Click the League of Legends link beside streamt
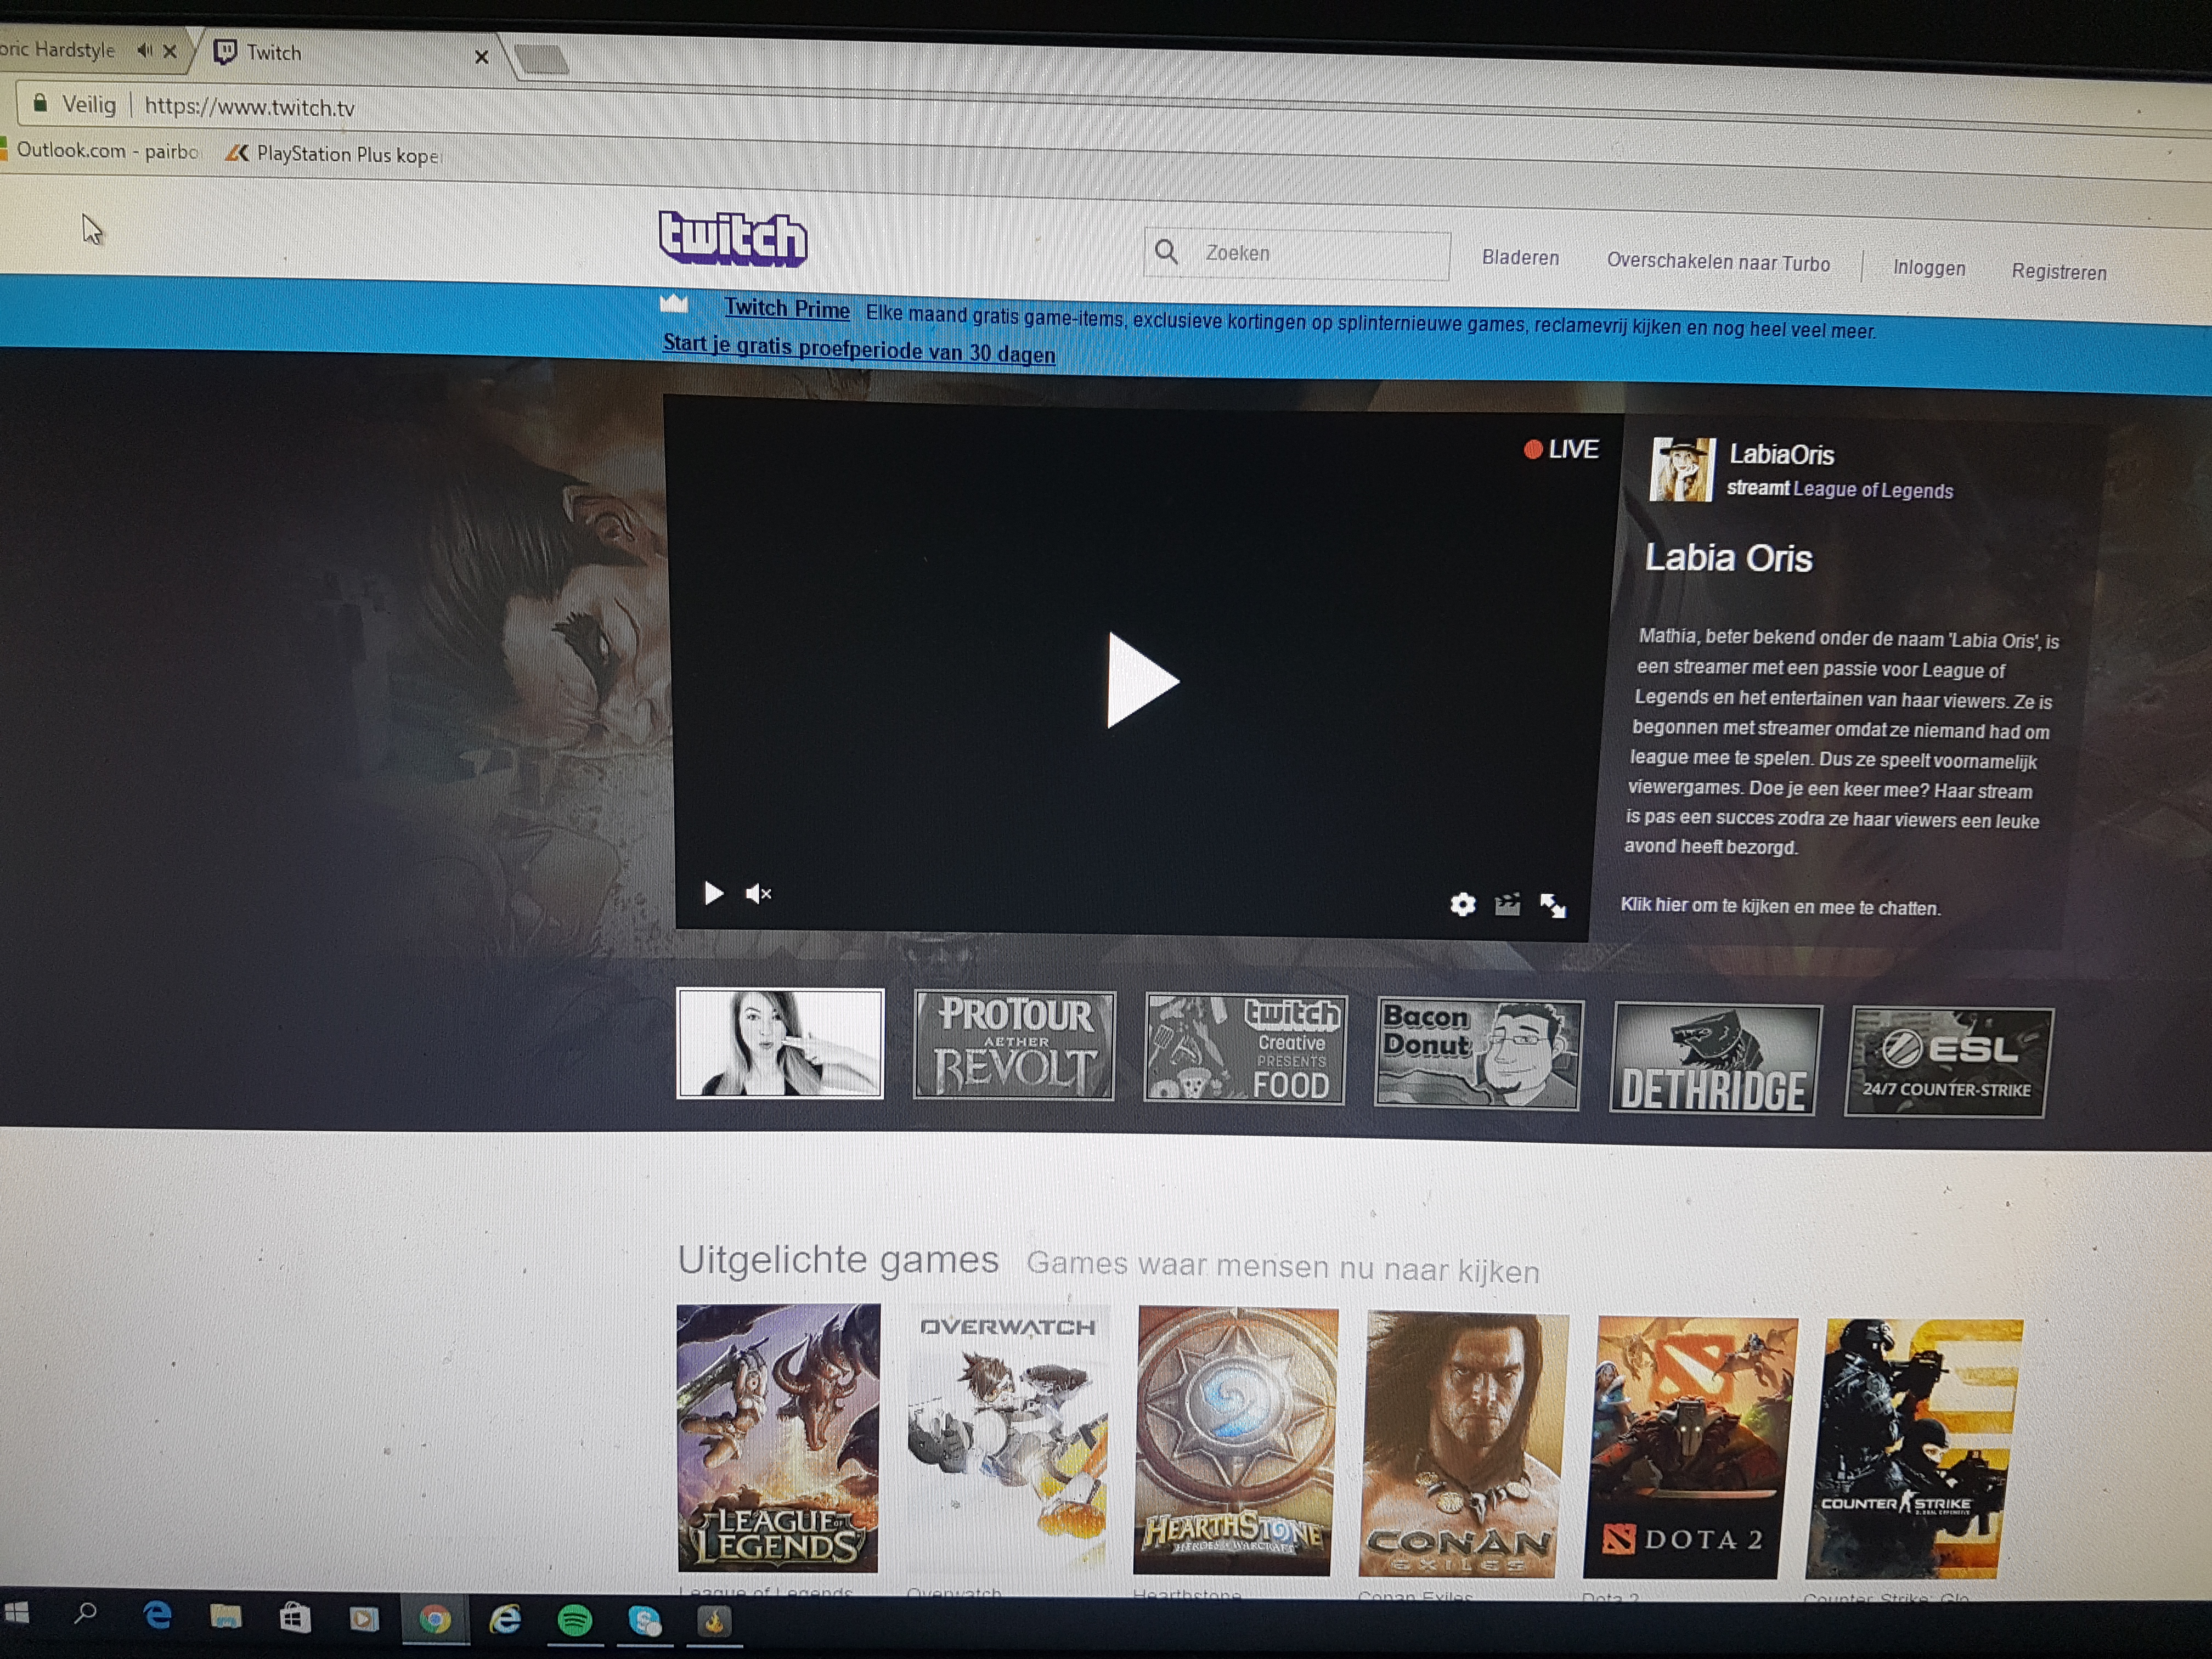 click(x=1872, y=490)
